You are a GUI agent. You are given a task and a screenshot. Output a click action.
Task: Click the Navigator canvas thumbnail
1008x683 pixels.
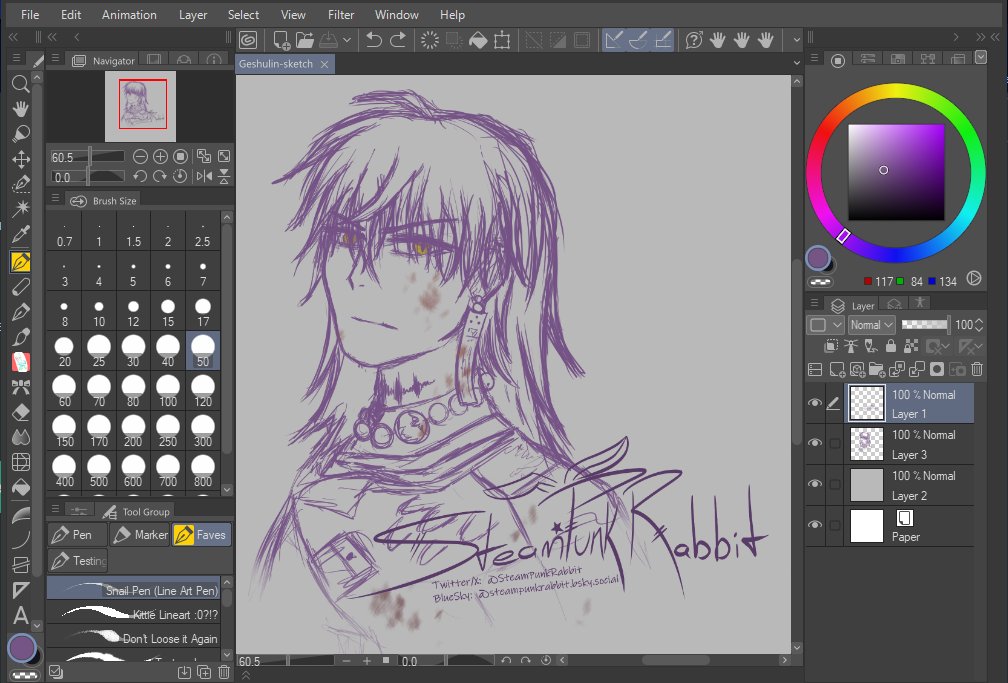[x=140, y=106]
